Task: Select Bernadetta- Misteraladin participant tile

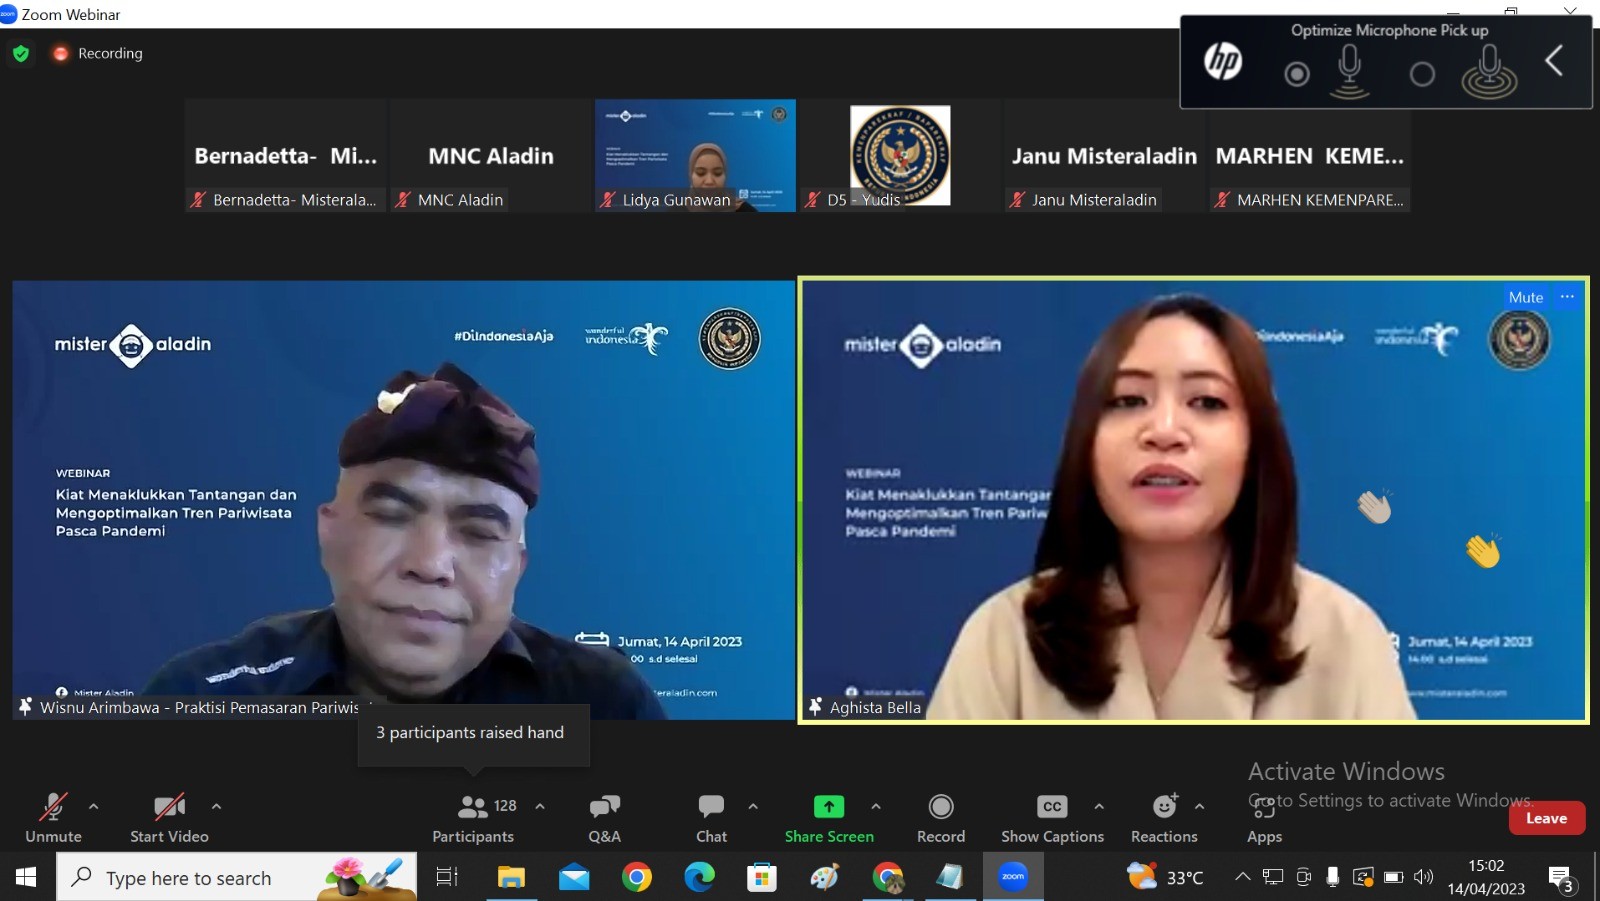Action: [285, 155]
